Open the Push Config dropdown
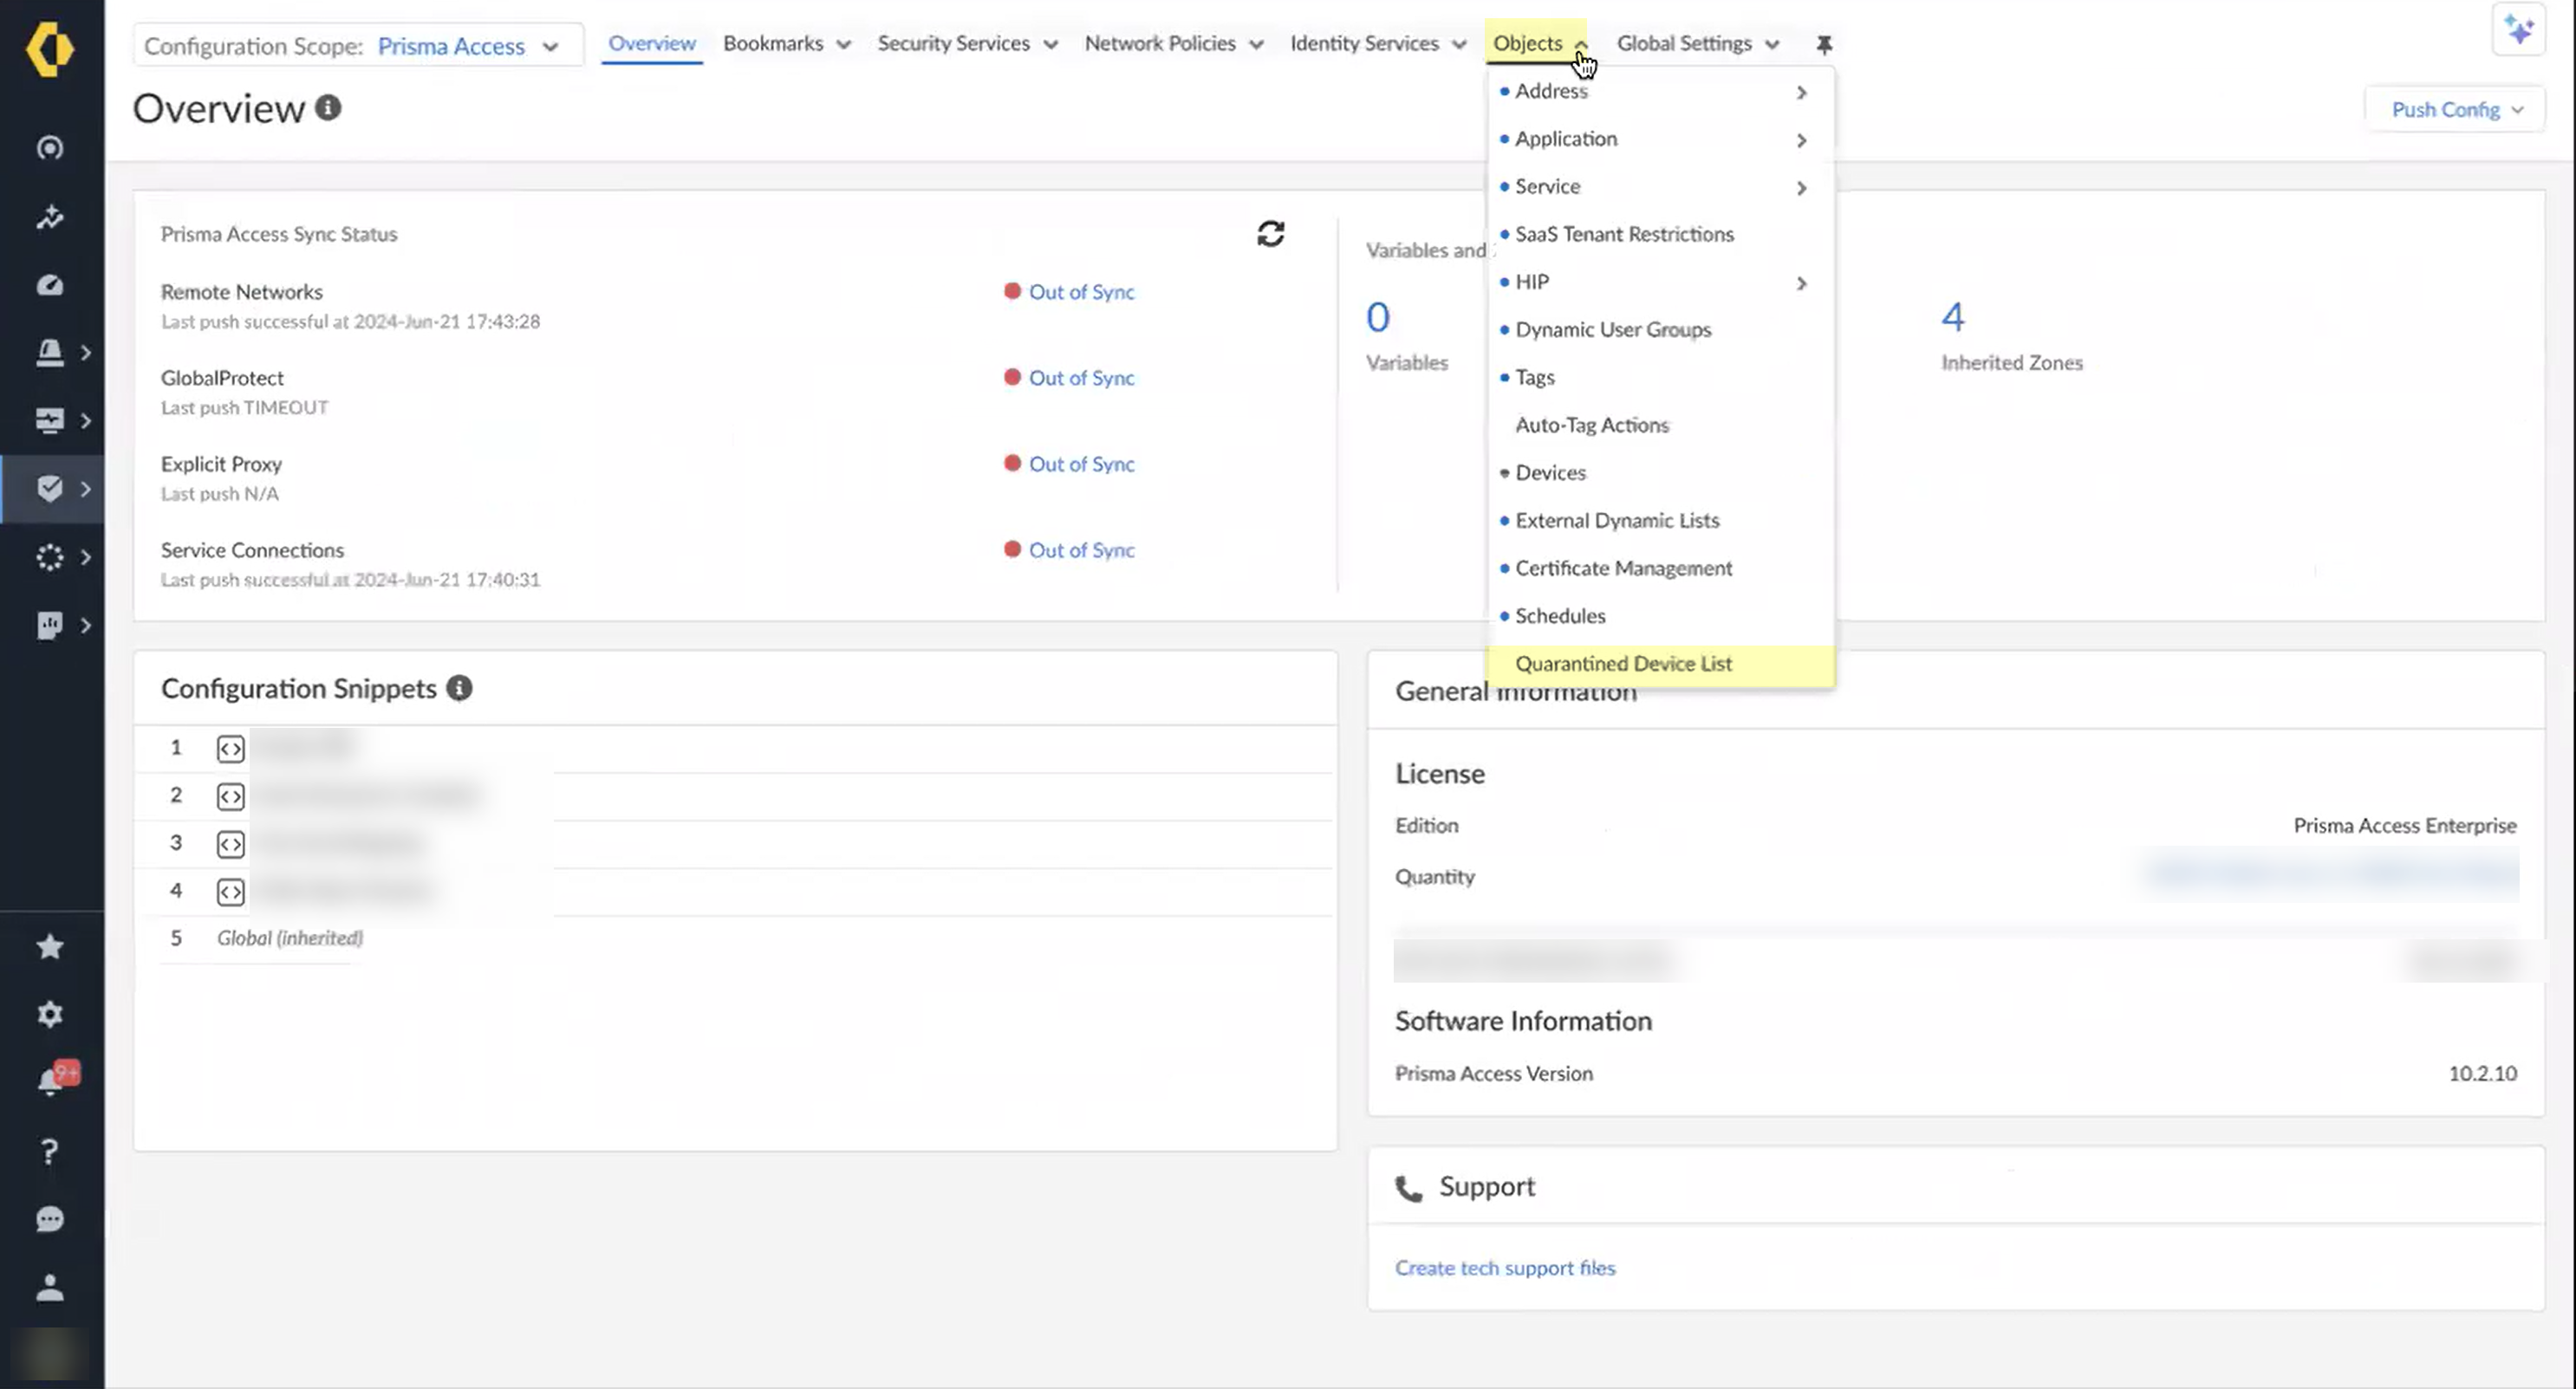The image size is (2576, 1389). [x=2455, y=109]
